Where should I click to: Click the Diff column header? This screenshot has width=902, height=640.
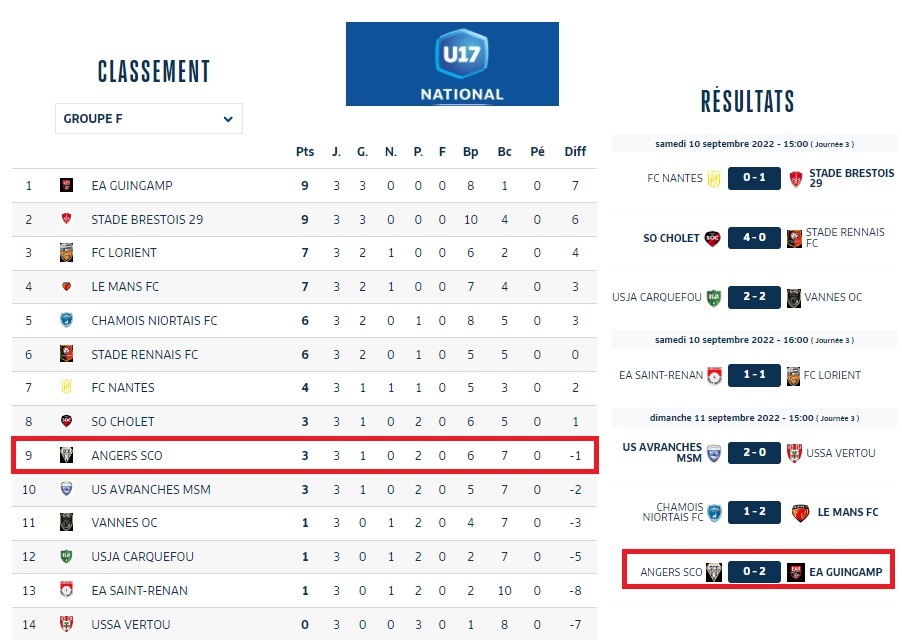coord(575,152)
